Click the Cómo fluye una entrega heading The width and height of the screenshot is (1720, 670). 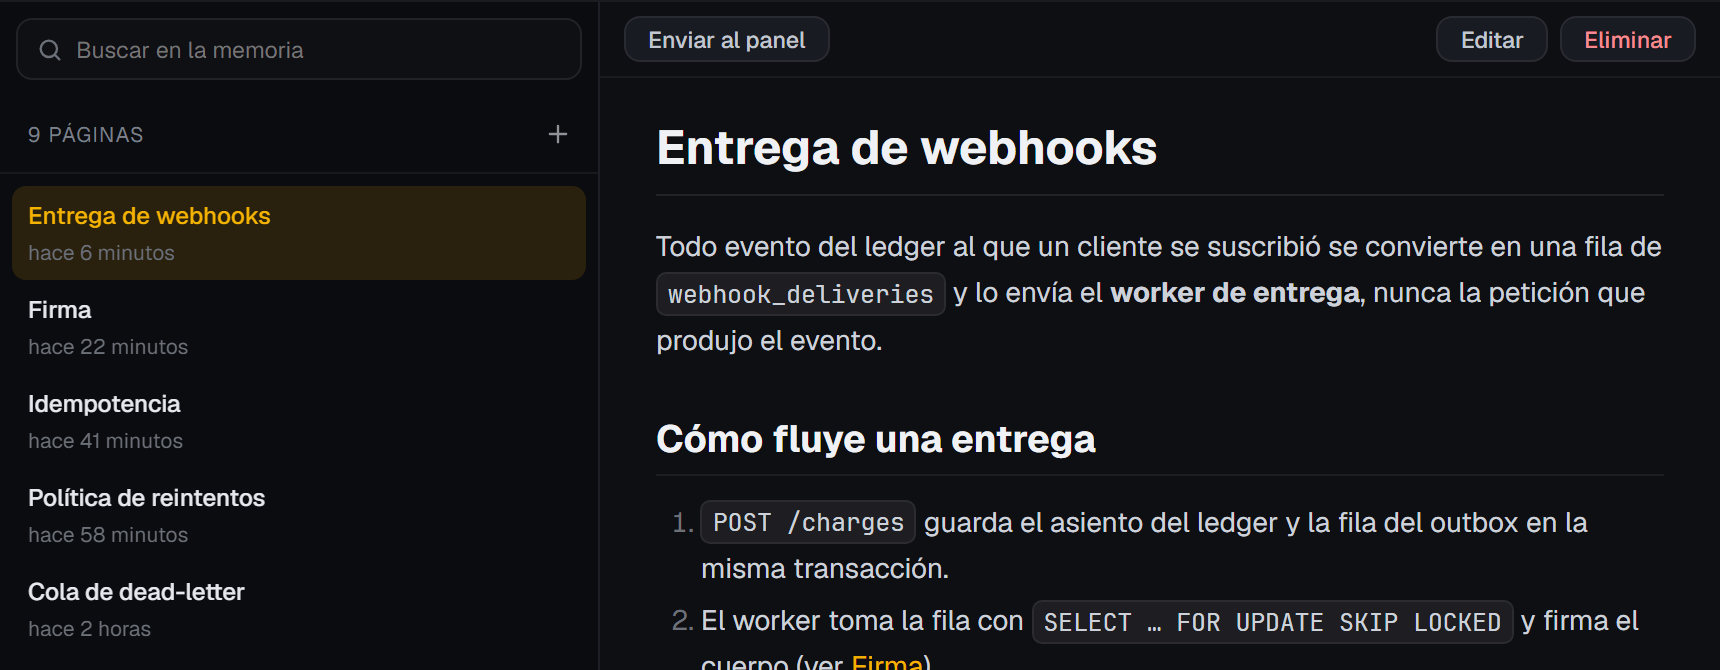tap(876, 439)
